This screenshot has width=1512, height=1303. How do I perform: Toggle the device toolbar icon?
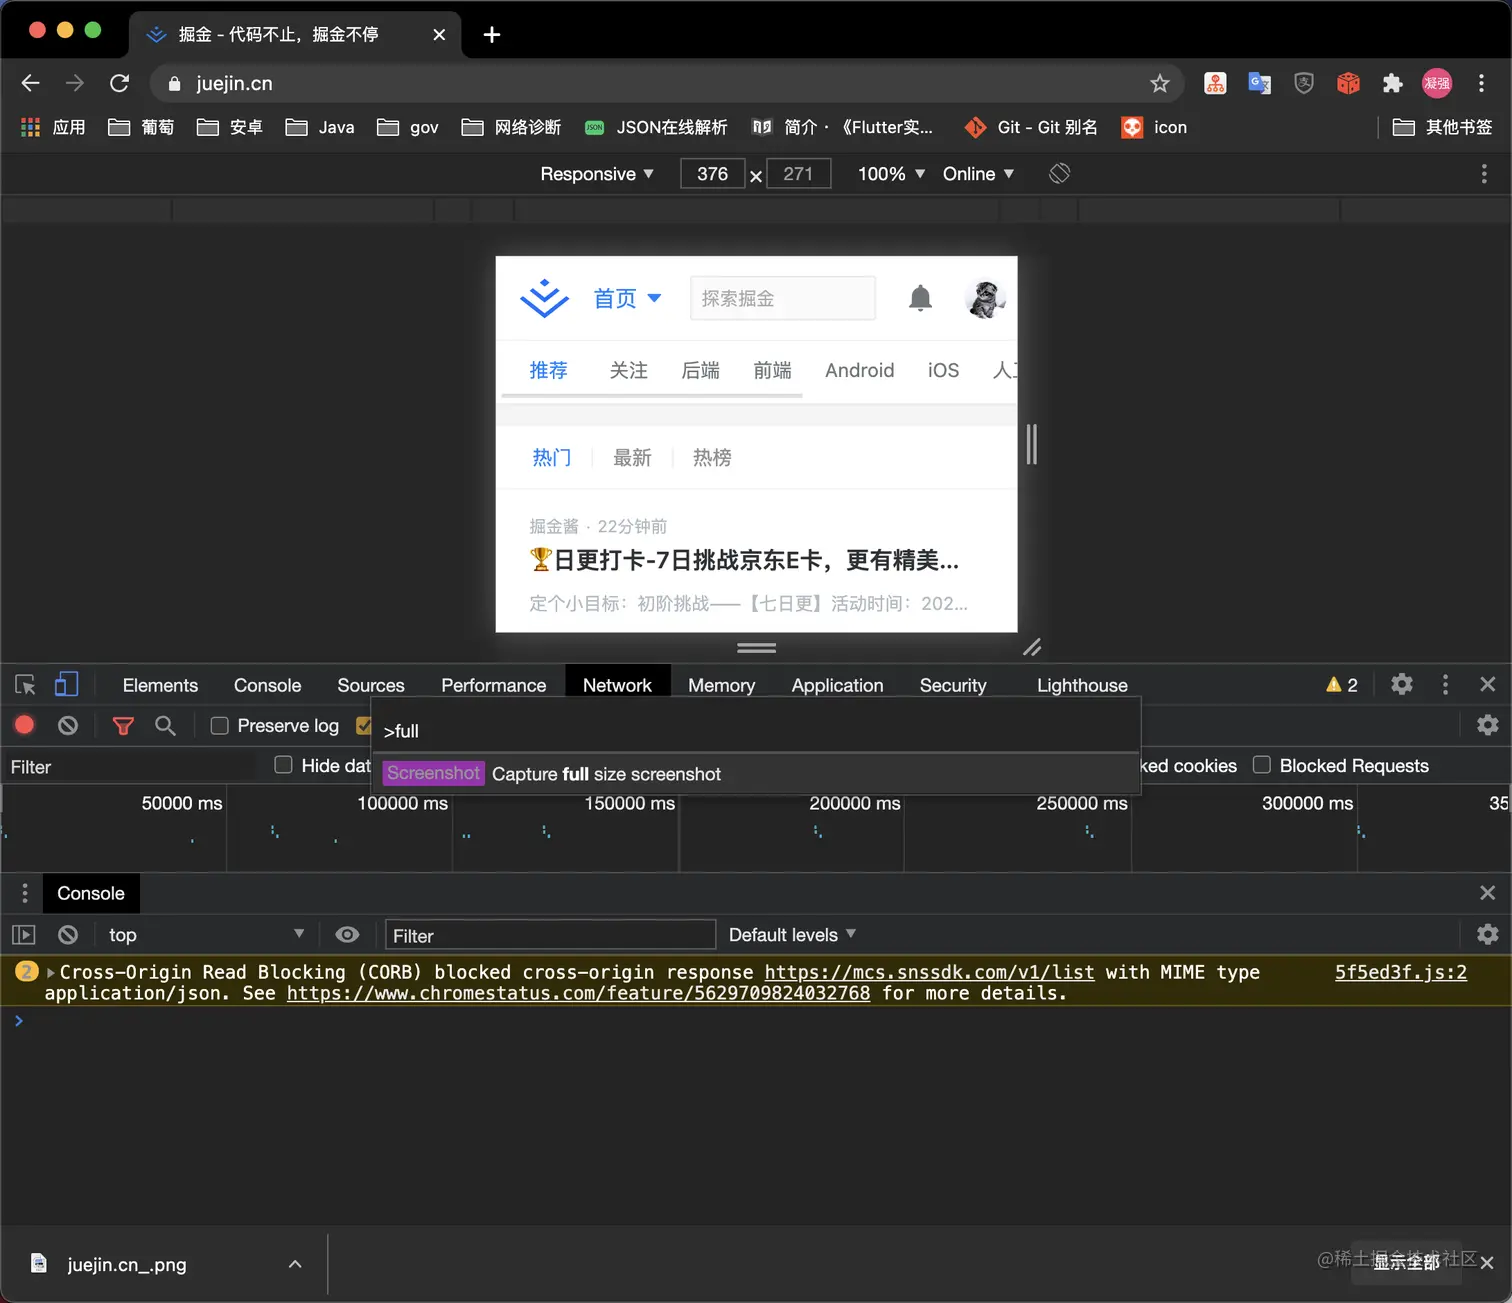point(66,684)
